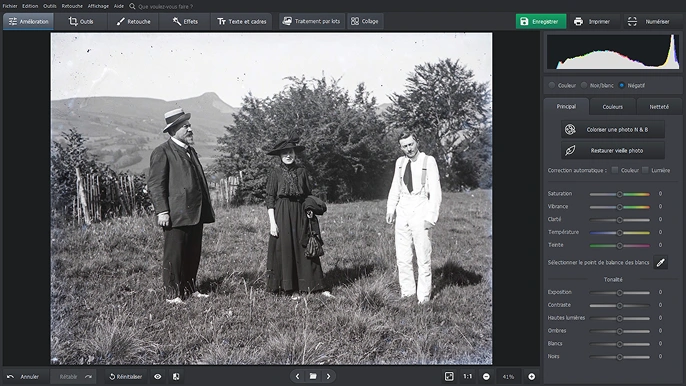This screenshot has width=686, height=386.
Task: Click the 41% zoom value
Action: (508, 376)
